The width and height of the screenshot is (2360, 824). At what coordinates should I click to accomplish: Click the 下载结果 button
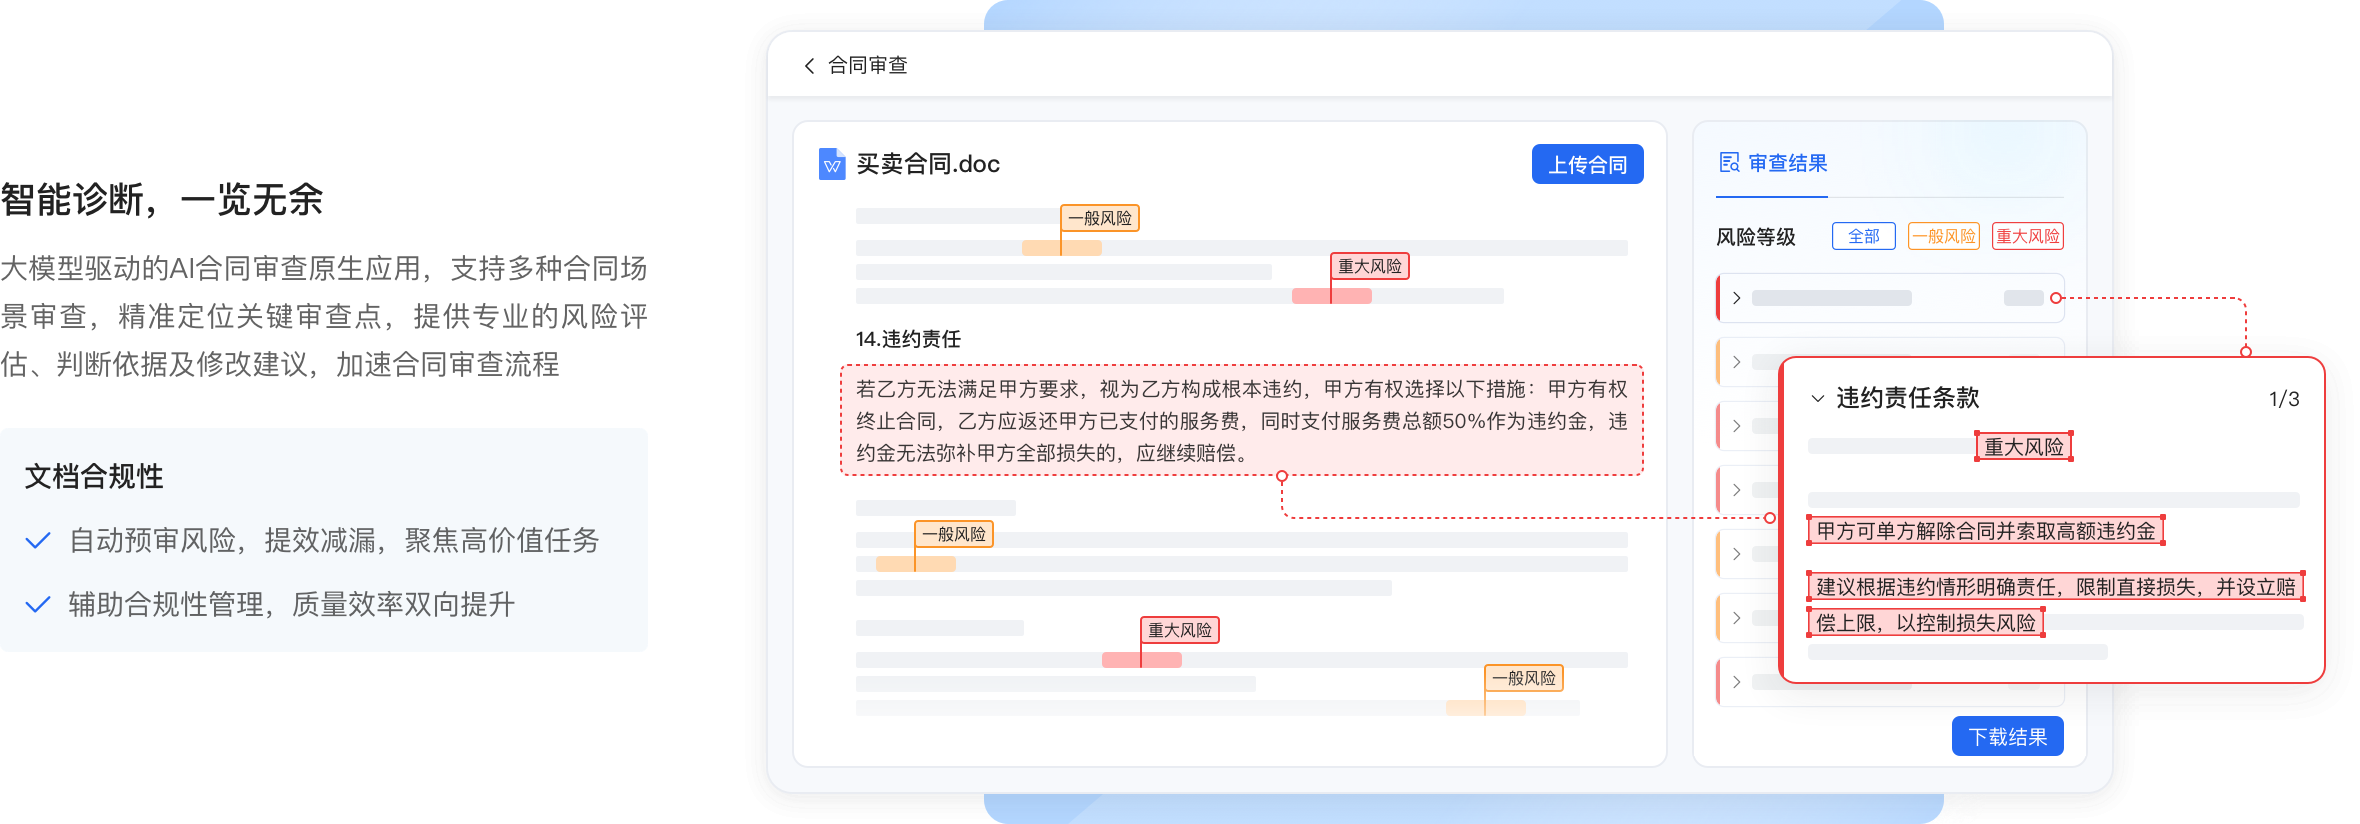tap(2007, 737)
